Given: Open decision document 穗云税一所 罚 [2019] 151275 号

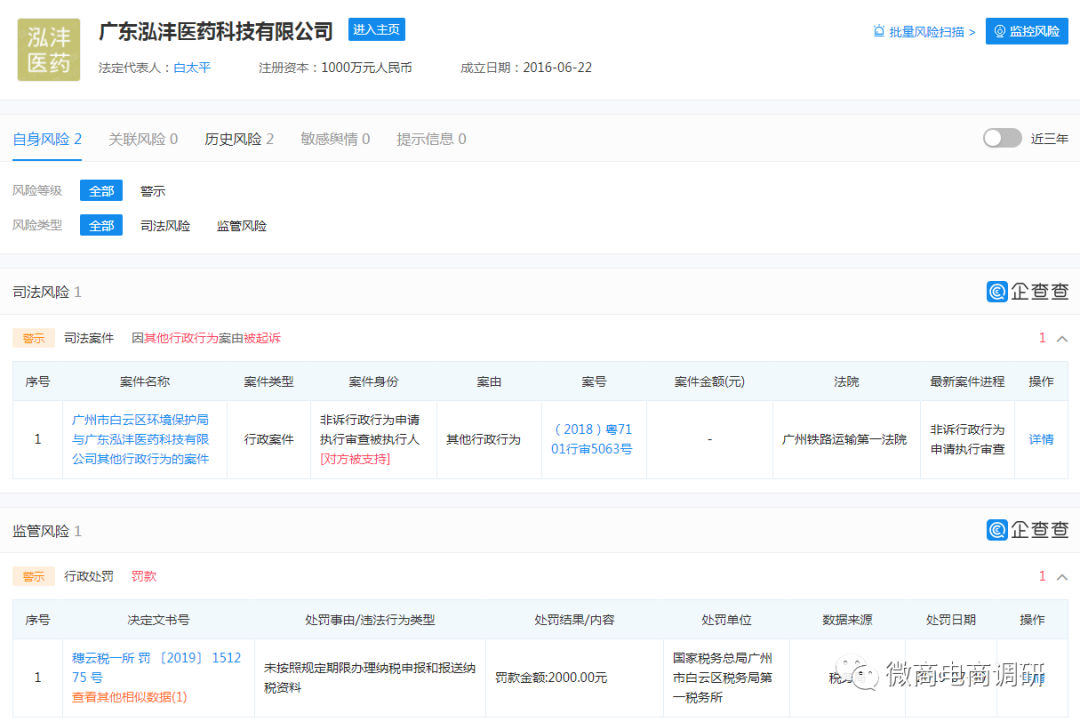Looking at the screenshot, I should [156, 668].
